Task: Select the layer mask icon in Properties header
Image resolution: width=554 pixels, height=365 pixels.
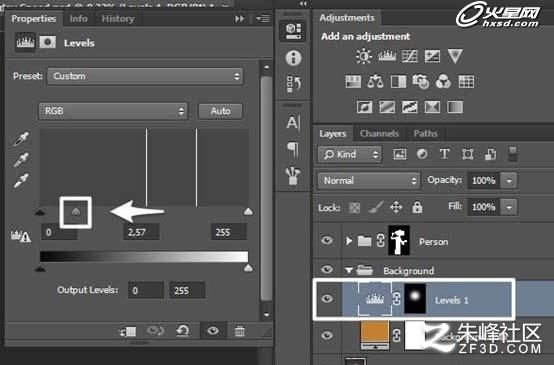Action: [48, 42]
